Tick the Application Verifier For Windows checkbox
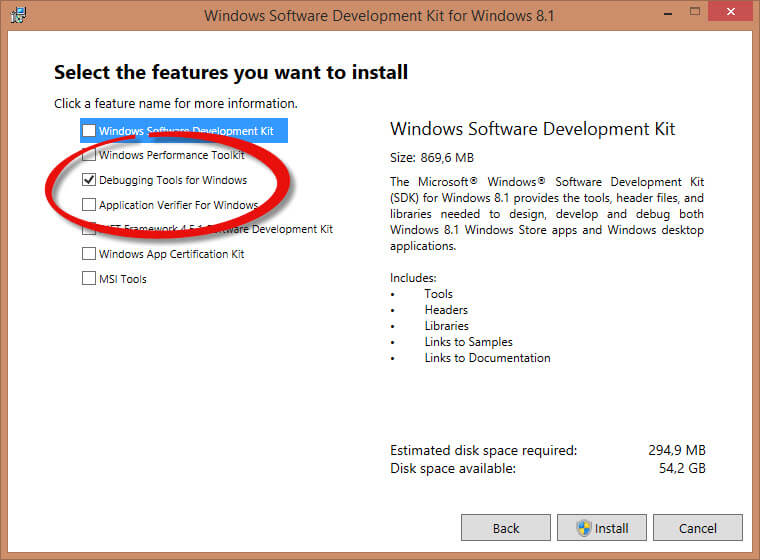This screenshot has width=760, height=560. pyautogui.click(x=89, y=205)
